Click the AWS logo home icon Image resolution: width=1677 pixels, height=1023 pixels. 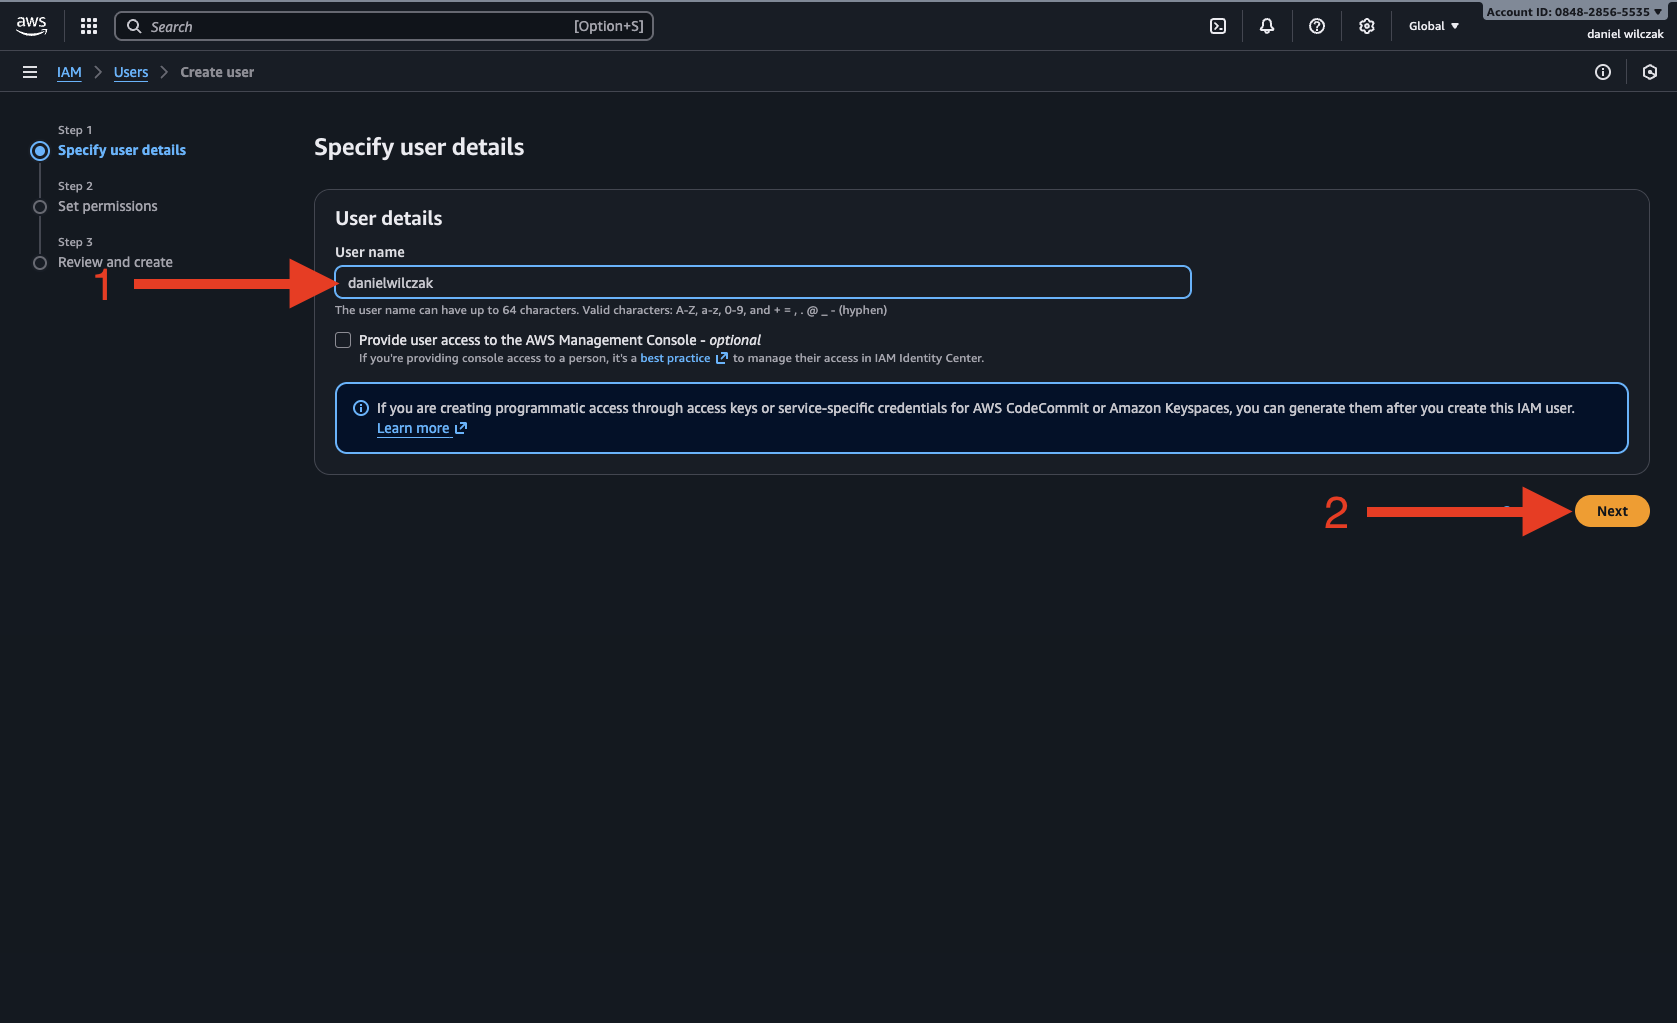31,26
